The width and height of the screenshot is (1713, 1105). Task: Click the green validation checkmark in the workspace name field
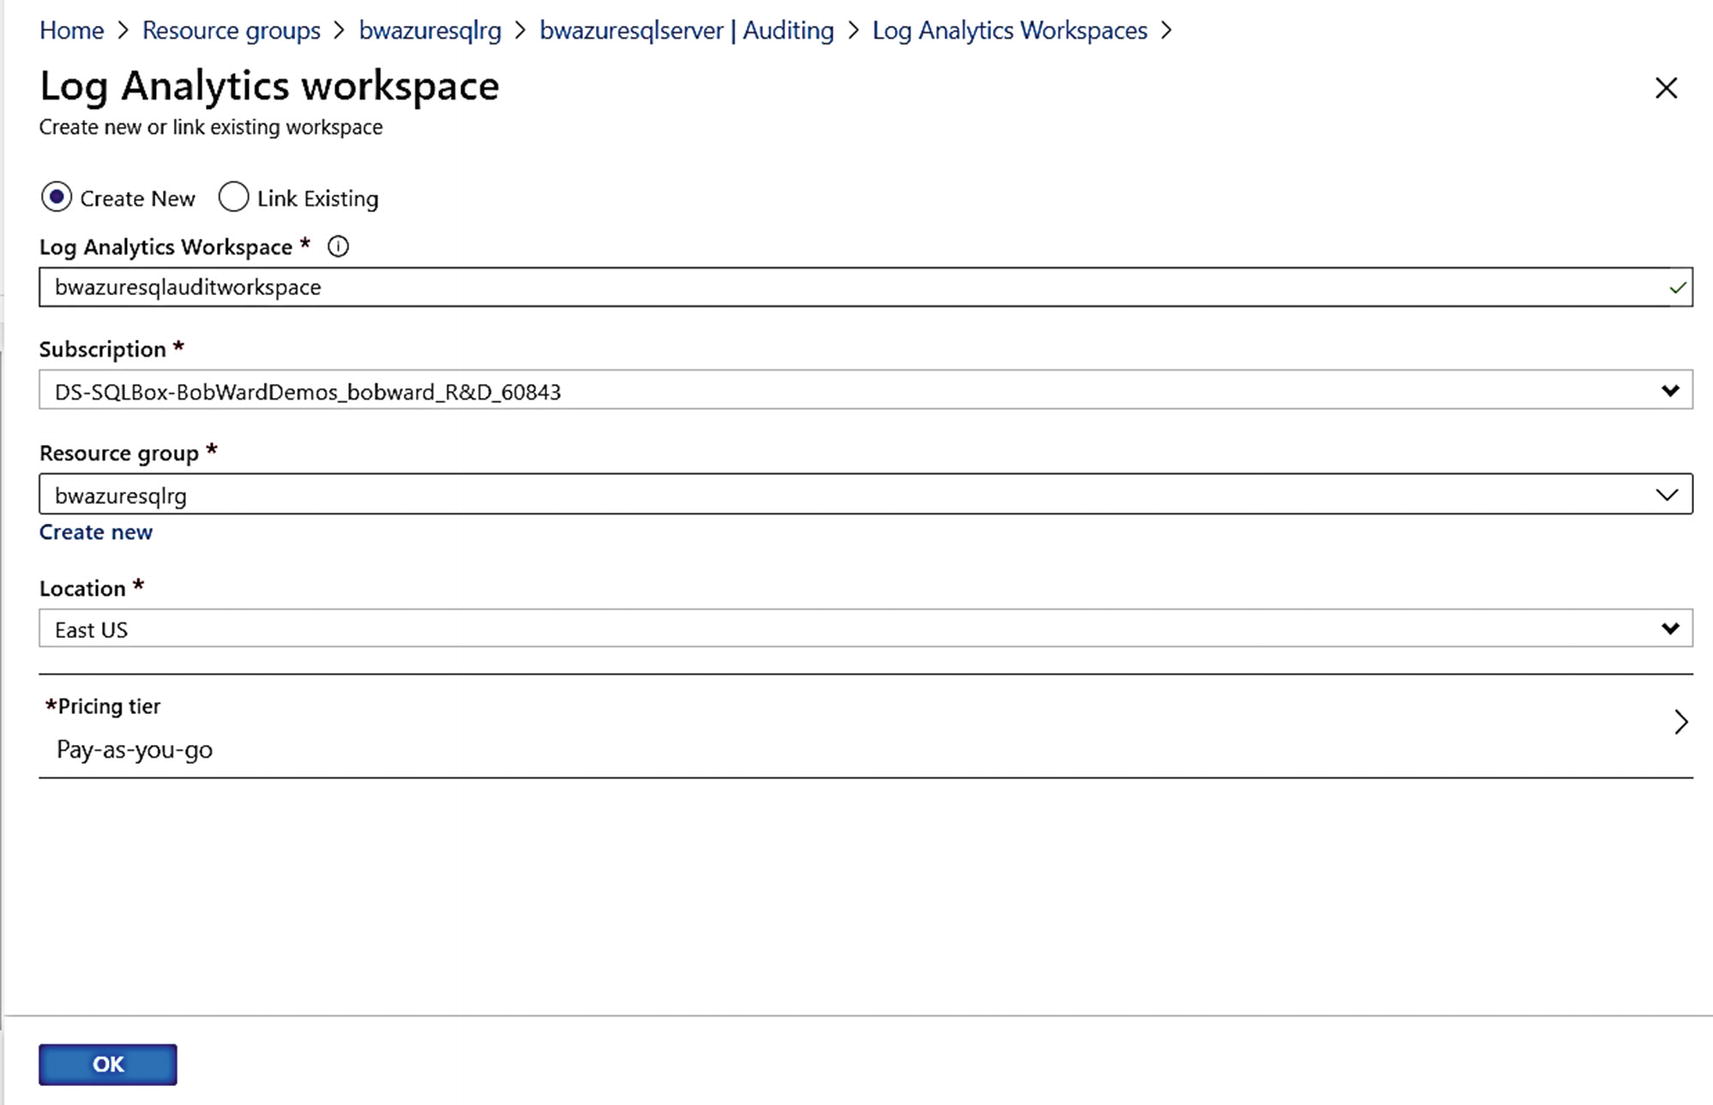(1678, 288)
